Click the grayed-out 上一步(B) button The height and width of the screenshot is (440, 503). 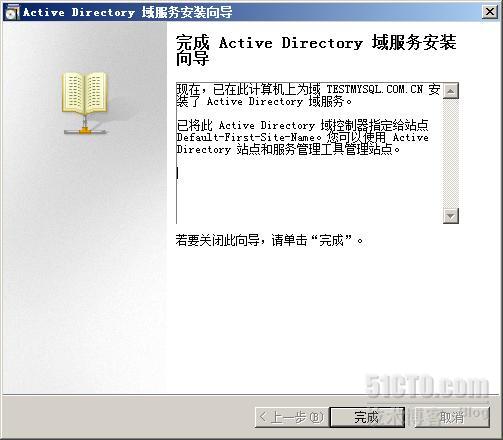292,417
